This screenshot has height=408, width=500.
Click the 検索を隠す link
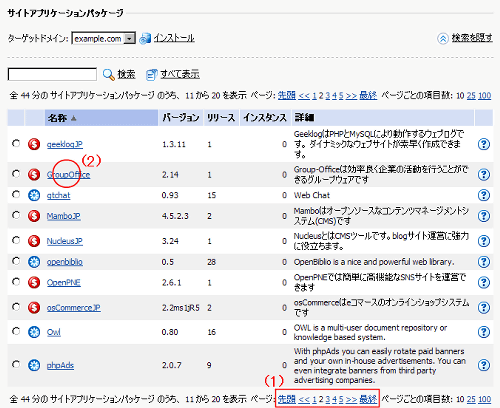(472, 38)
